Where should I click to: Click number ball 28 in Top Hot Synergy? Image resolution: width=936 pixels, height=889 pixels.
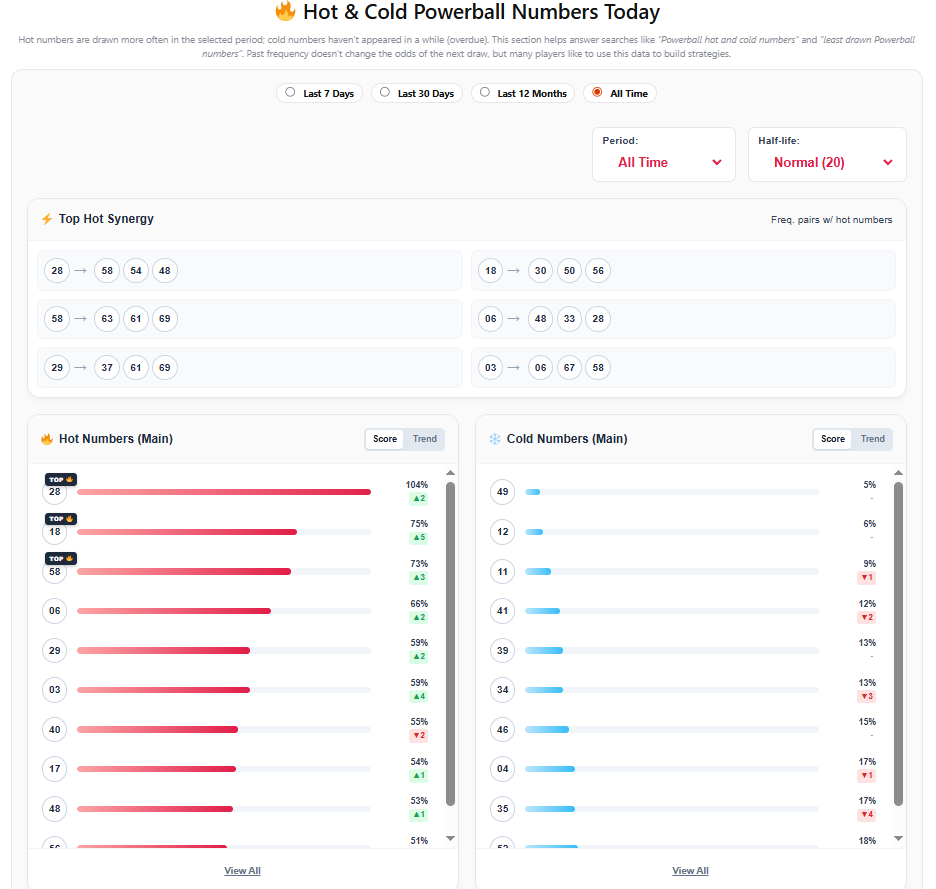[57, 270]
